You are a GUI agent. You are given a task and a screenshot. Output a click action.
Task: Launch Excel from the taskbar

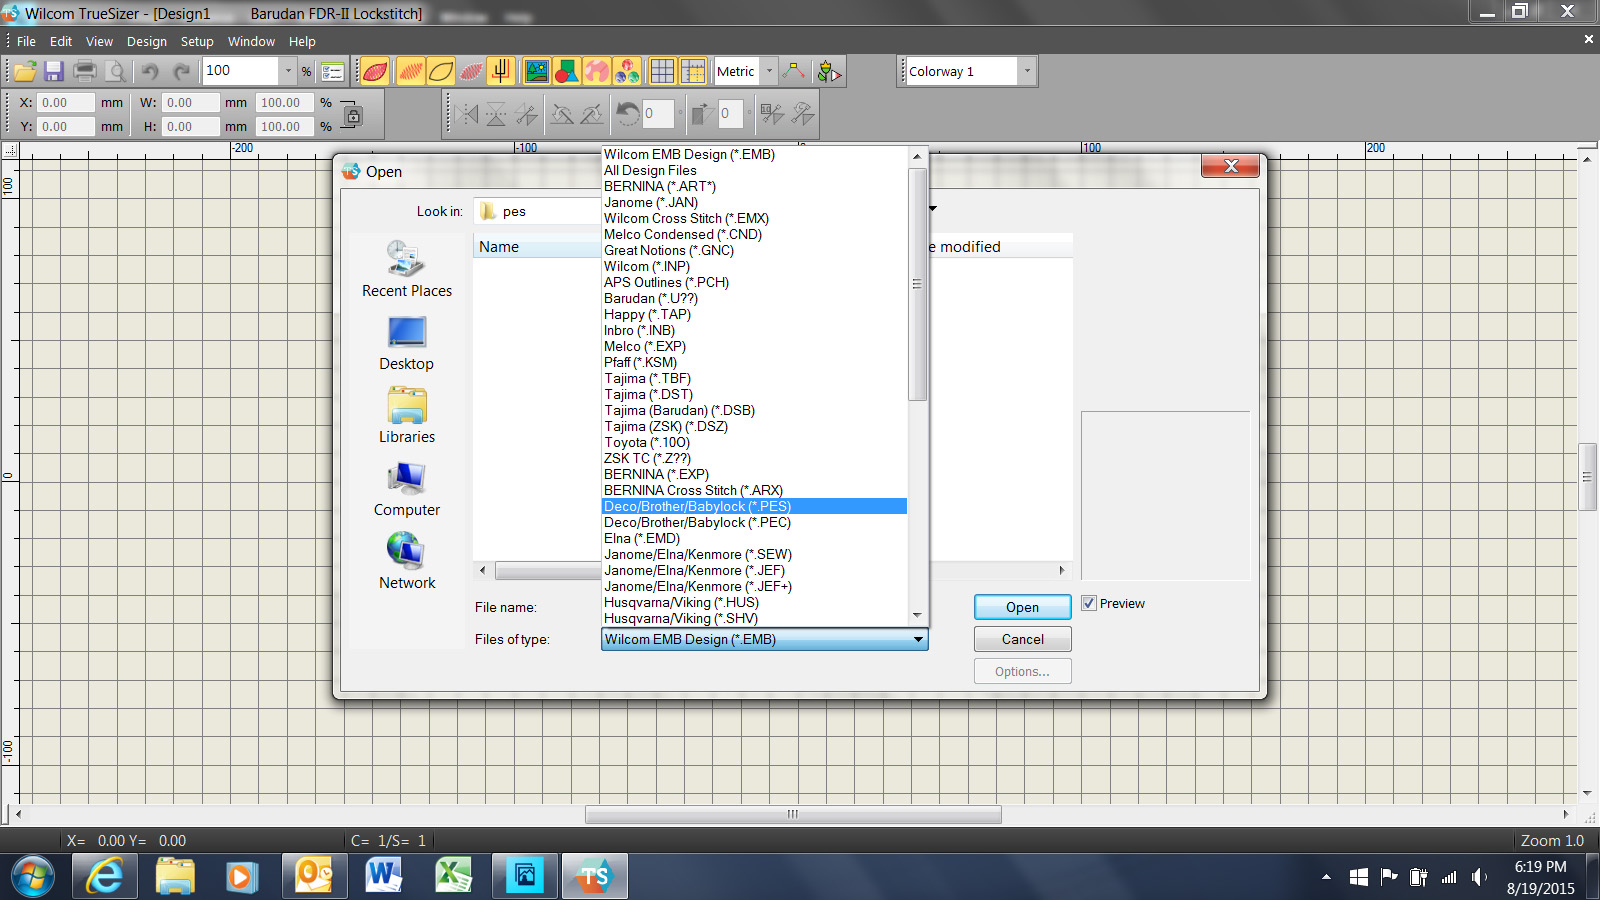(455, 876)
